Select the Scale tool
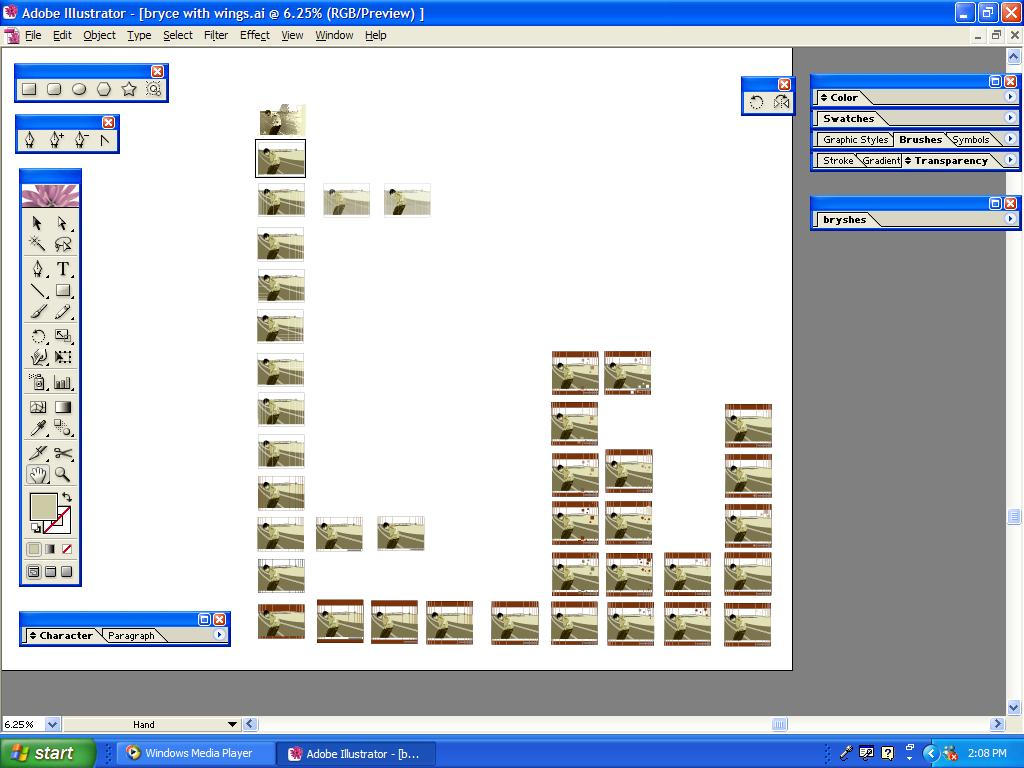 [x=63, y=336]
